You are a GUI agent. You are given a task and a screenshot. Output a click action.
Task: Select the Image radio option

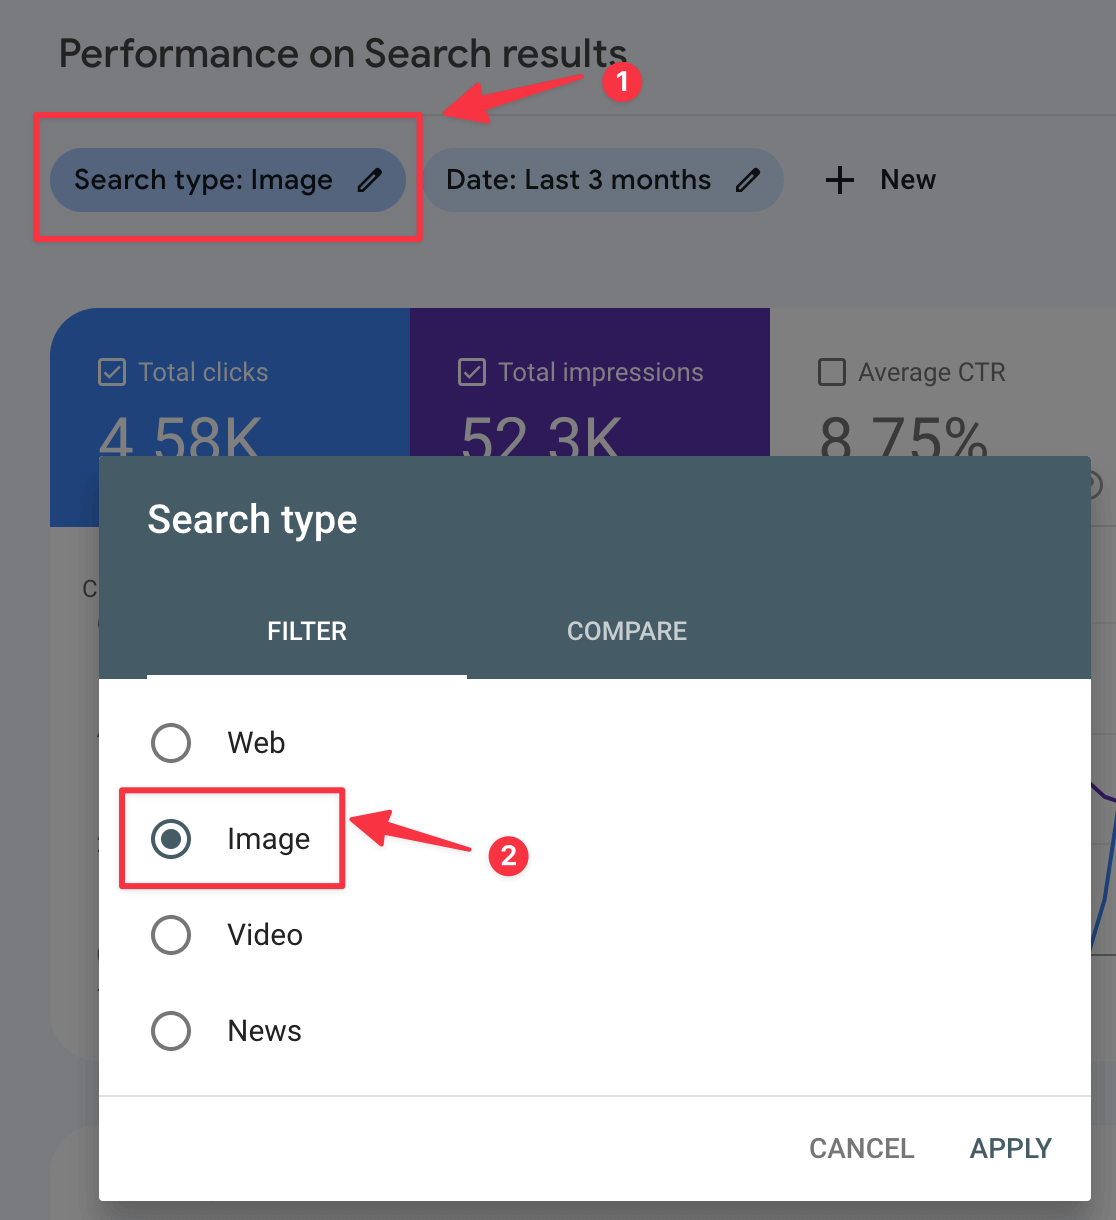point(171,839)
